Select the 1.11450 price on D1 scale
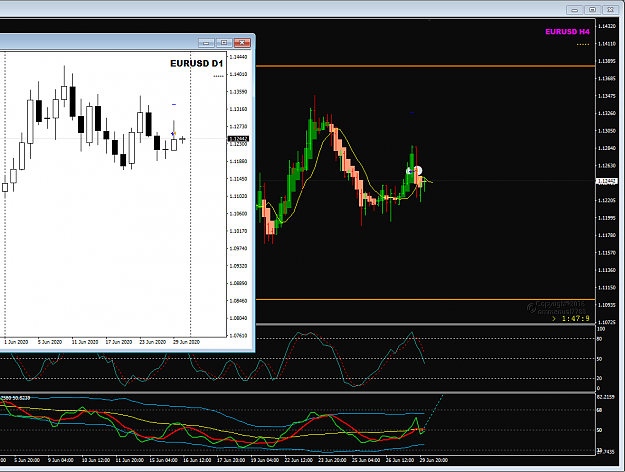Screen dimensions: 625x472 pos(238,179)
